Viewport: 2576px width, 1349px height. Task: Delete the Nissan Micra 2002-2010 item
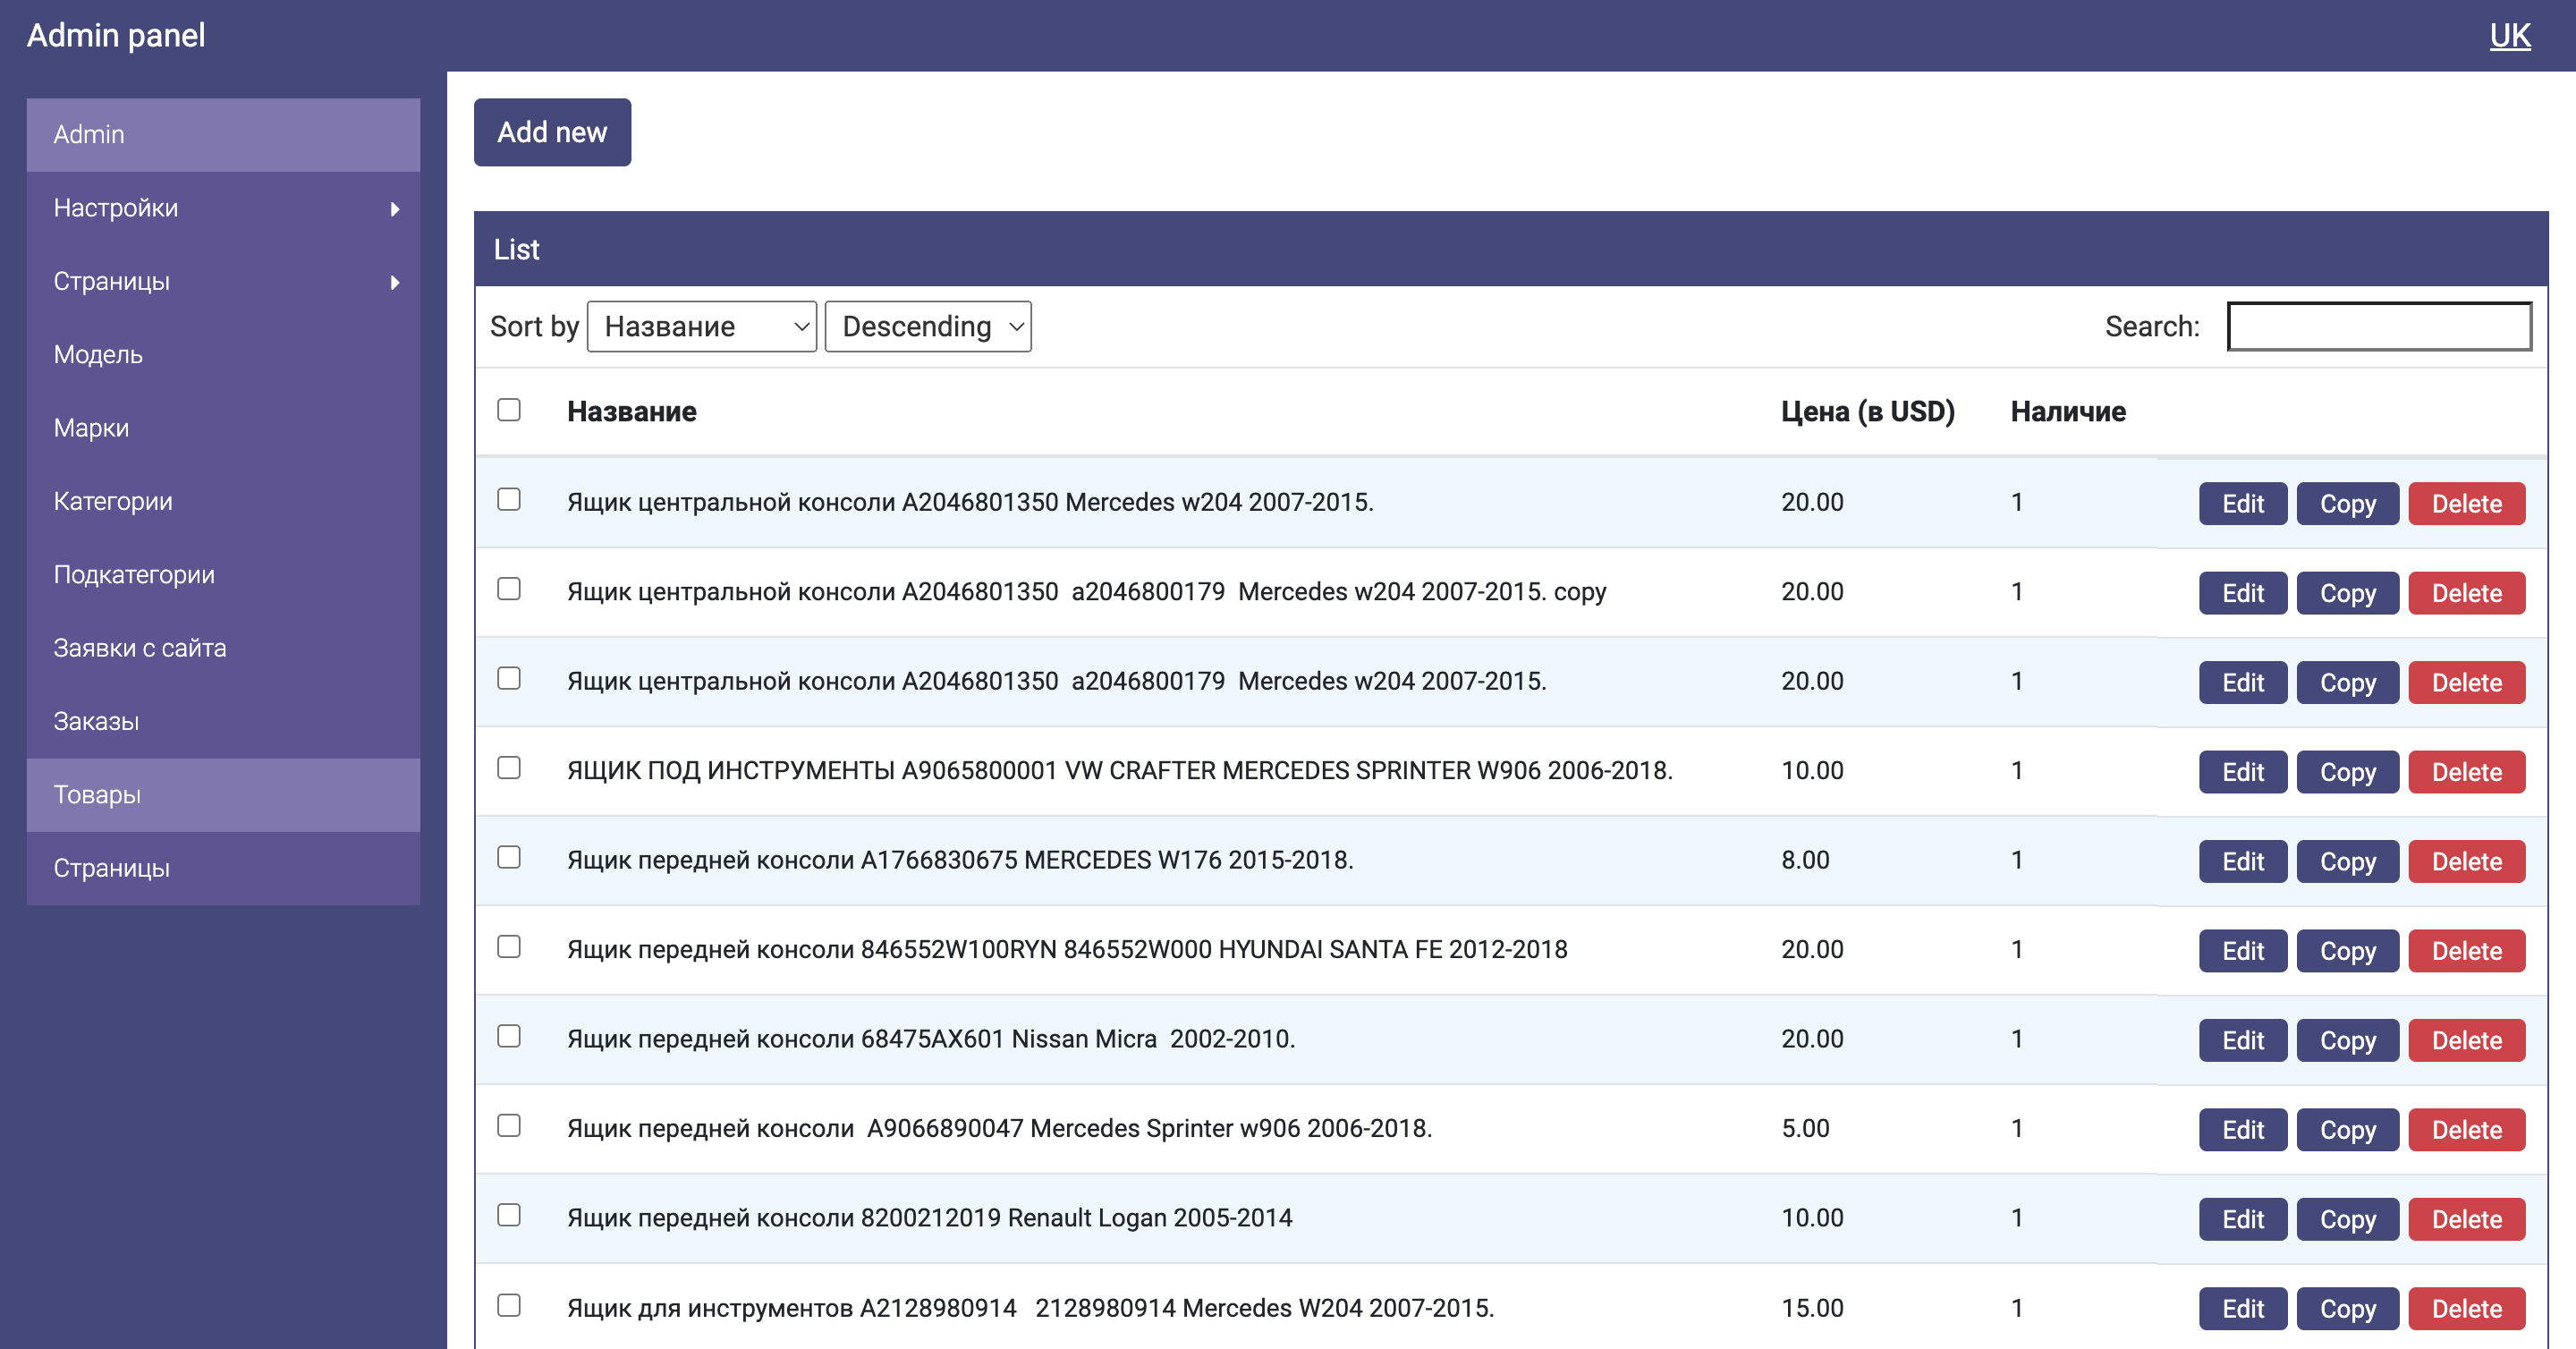2466,1040
